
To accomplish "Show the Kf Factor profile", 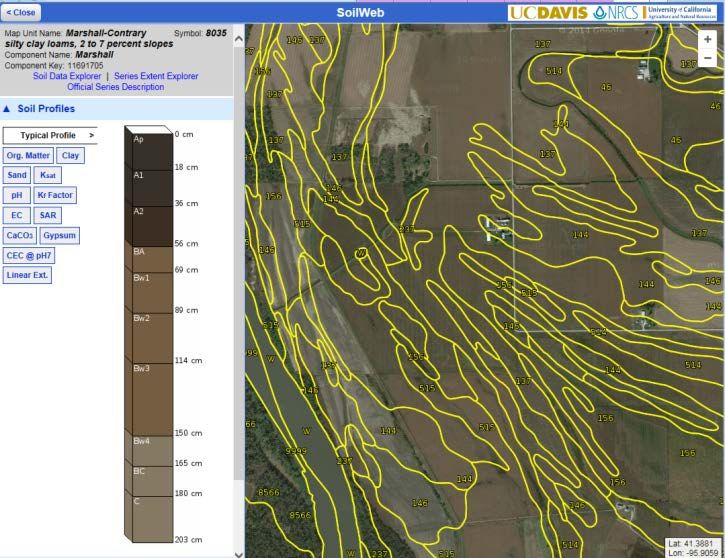I will pyautogui.click(x=55, y=195).
